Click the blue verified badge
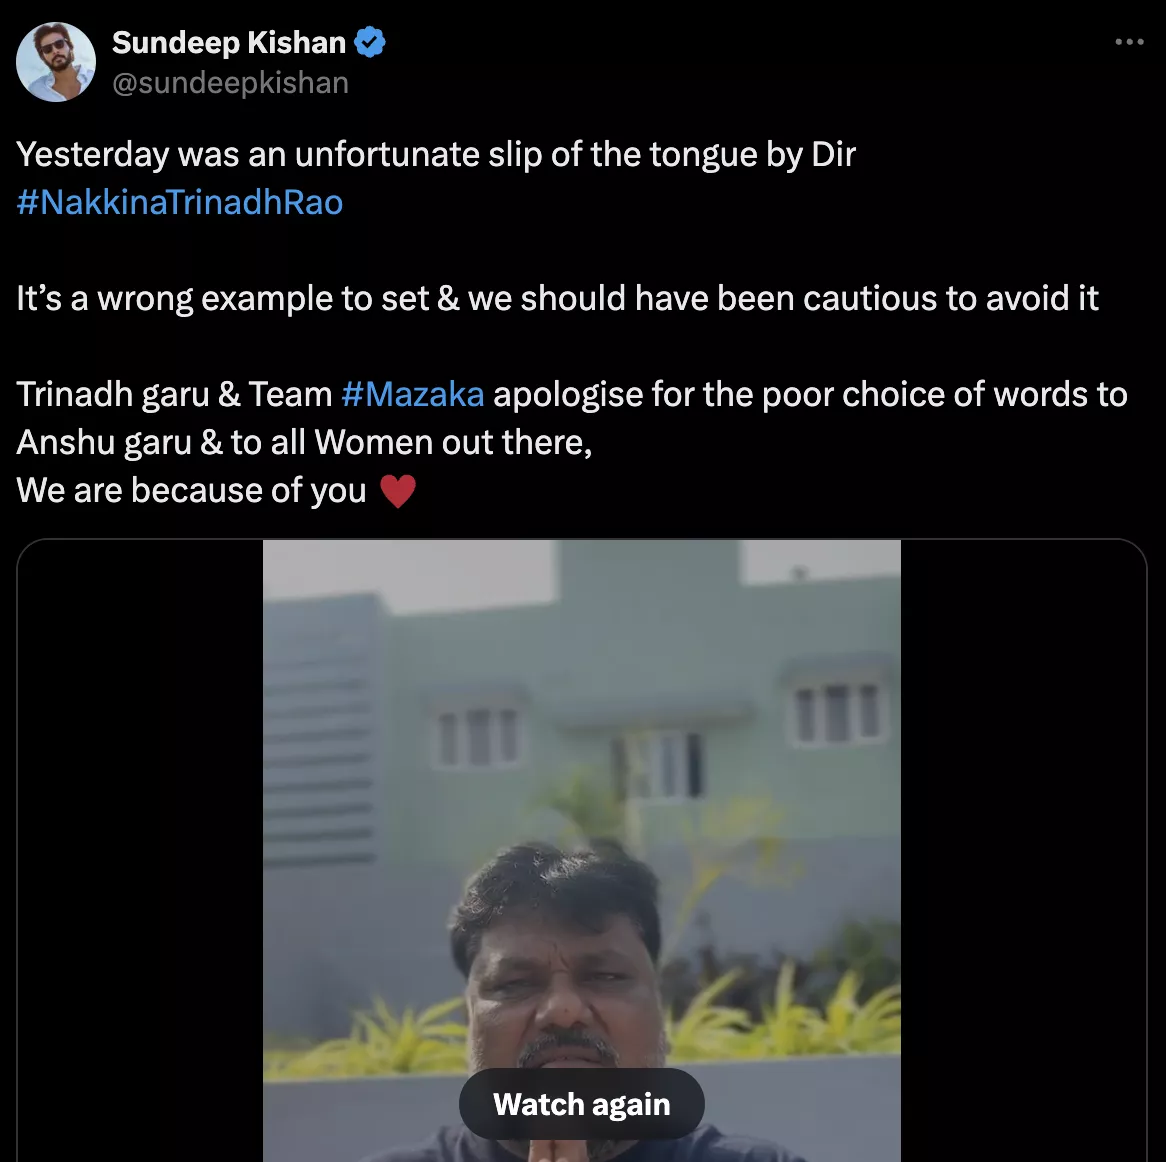The image size is (1166, 1162). 371,43
